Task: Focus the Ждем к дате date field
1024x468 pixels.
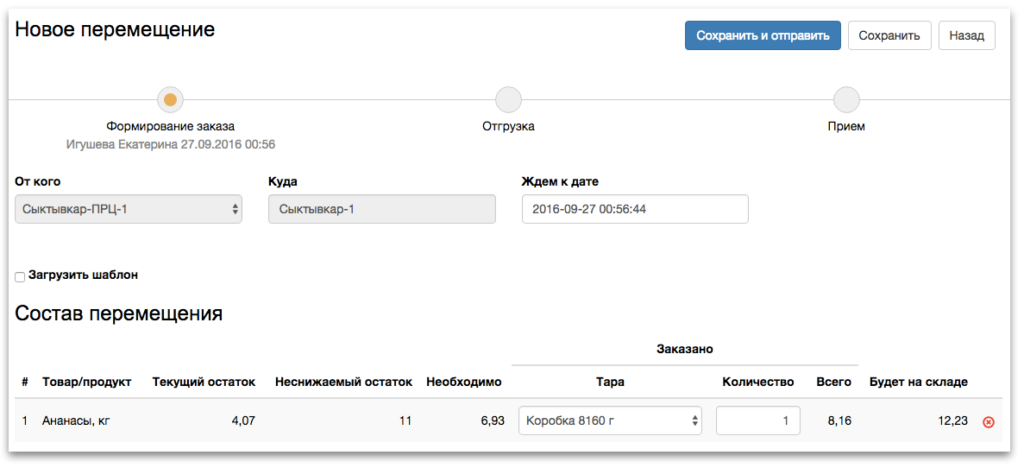Action: pyautogui.click(x=635, y=210)
